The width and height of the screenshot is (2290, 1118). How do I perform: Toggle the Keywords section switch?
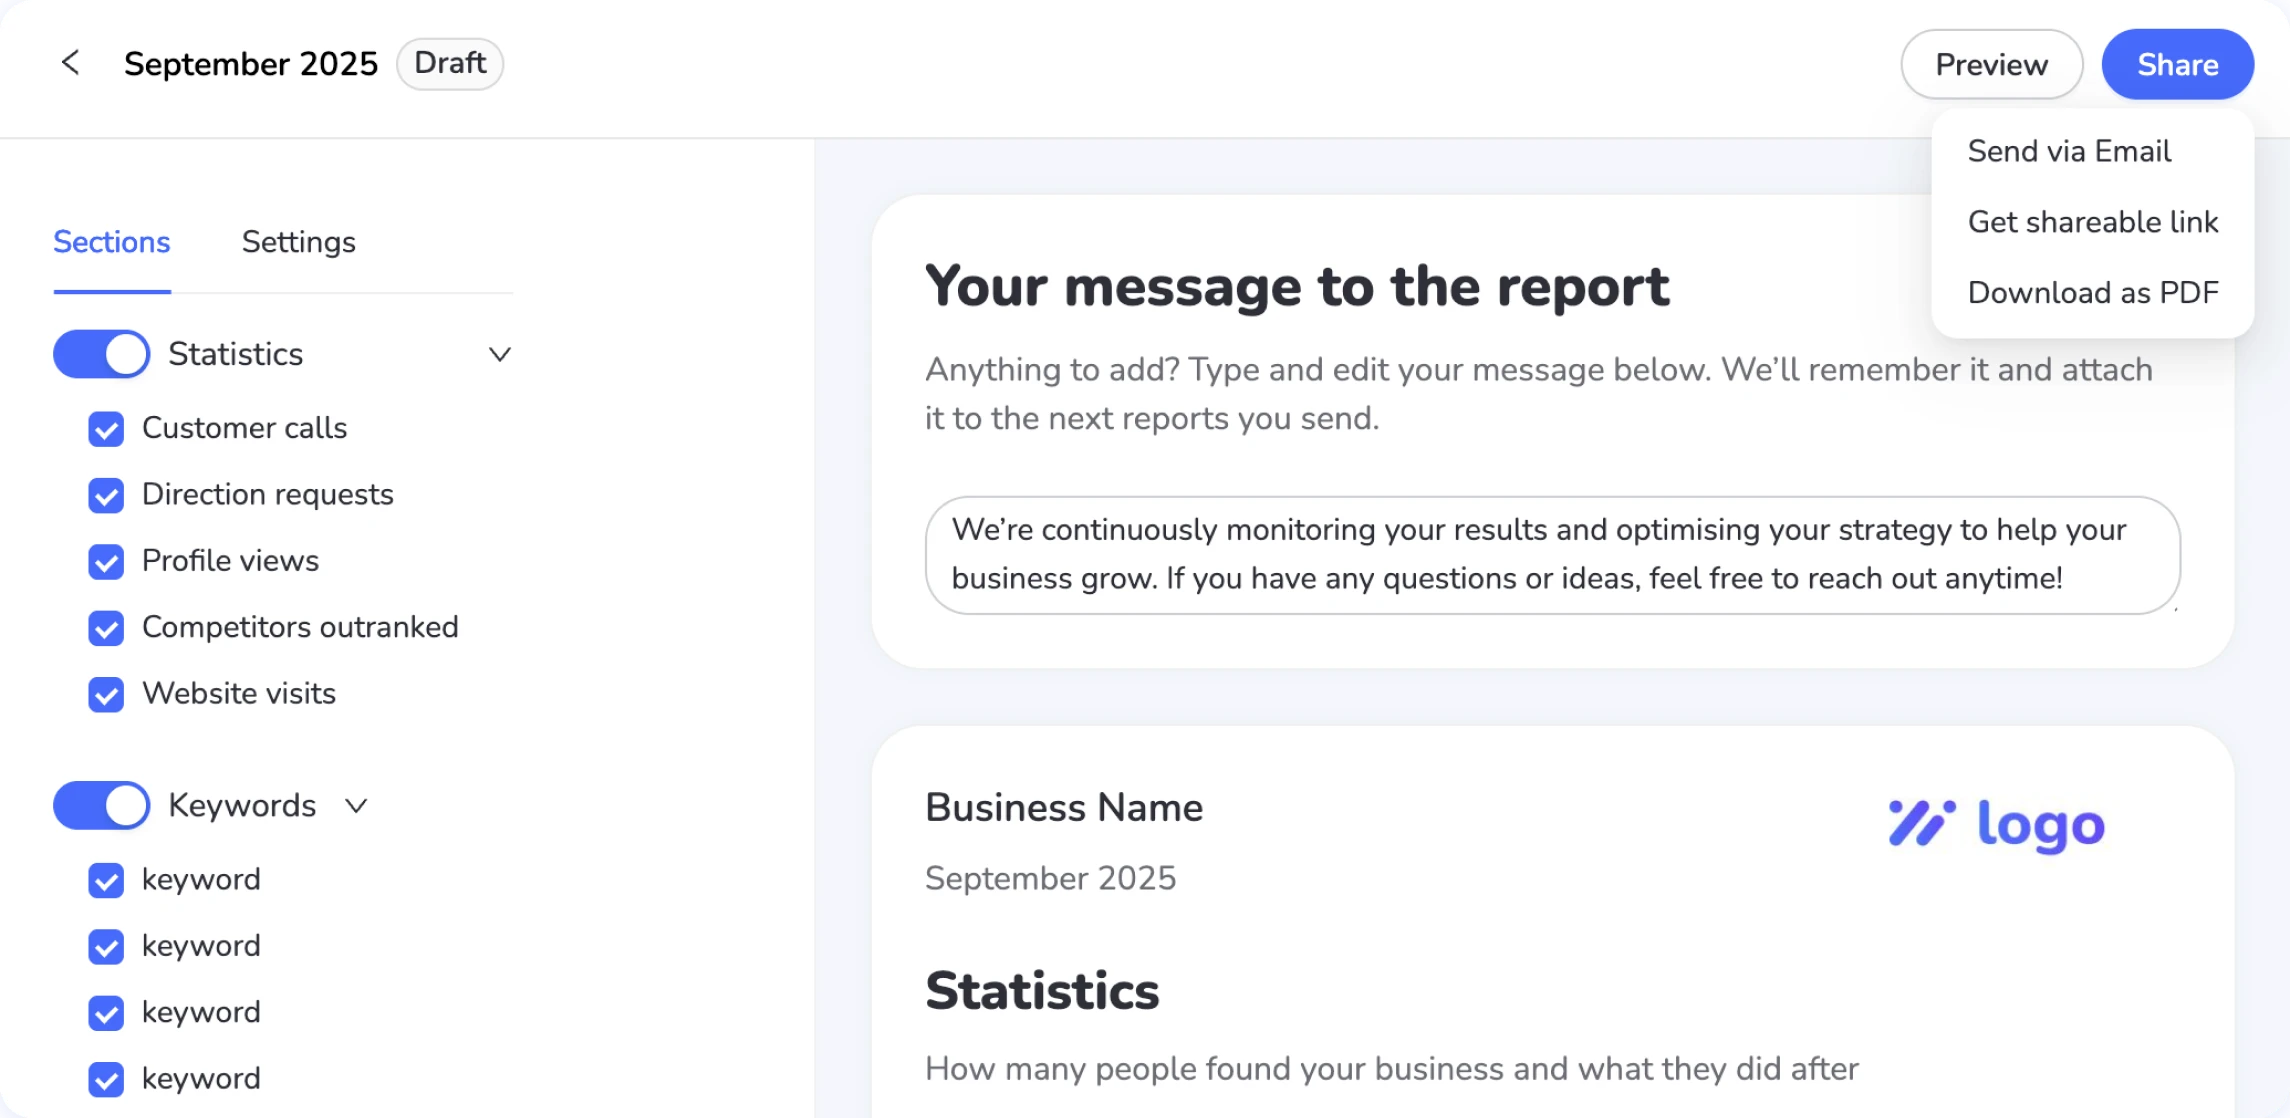tap(102, 806)
